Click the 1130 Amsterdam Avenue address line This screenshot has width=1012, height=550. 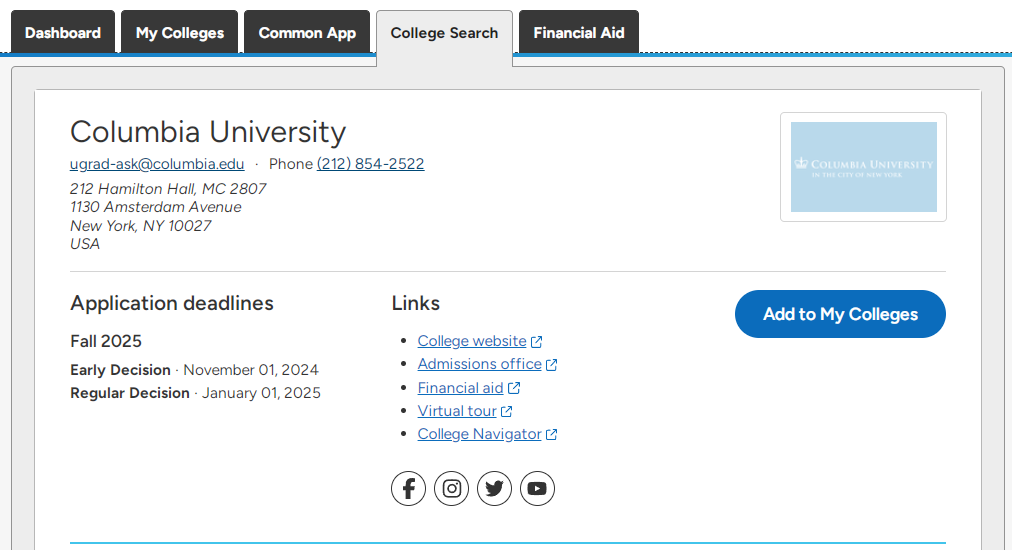[x=156, y=207]
